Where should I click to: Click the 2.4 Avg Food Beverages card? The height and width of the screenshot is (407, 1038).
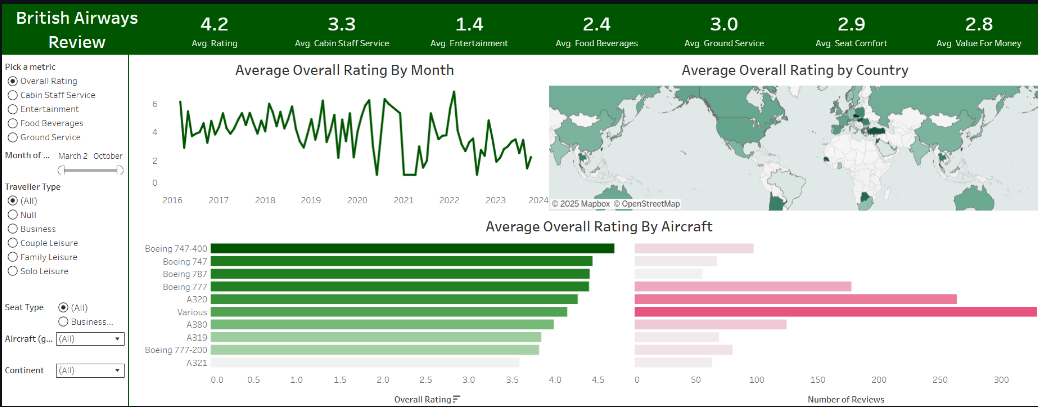tap(597, 31)
